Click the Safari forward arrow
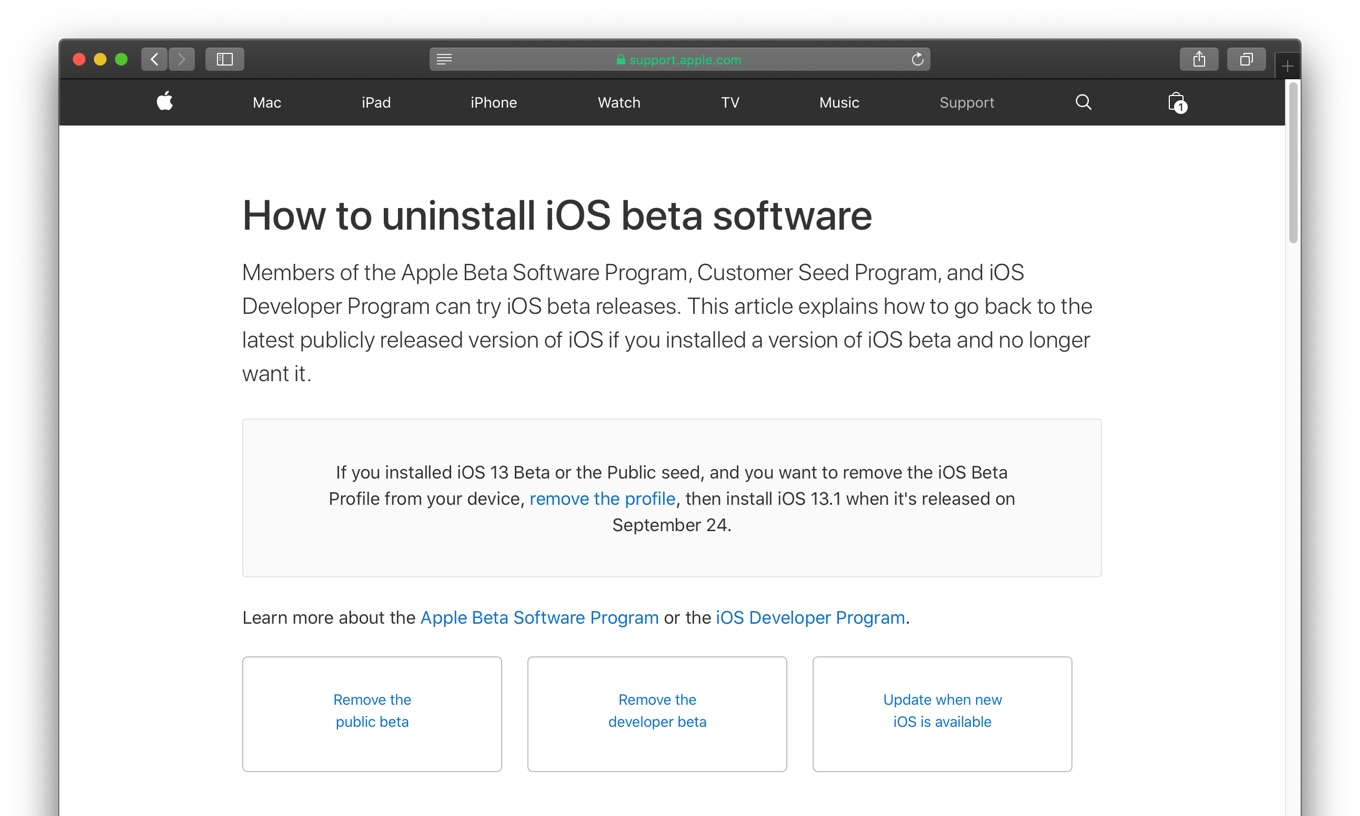 coord(181,59)
